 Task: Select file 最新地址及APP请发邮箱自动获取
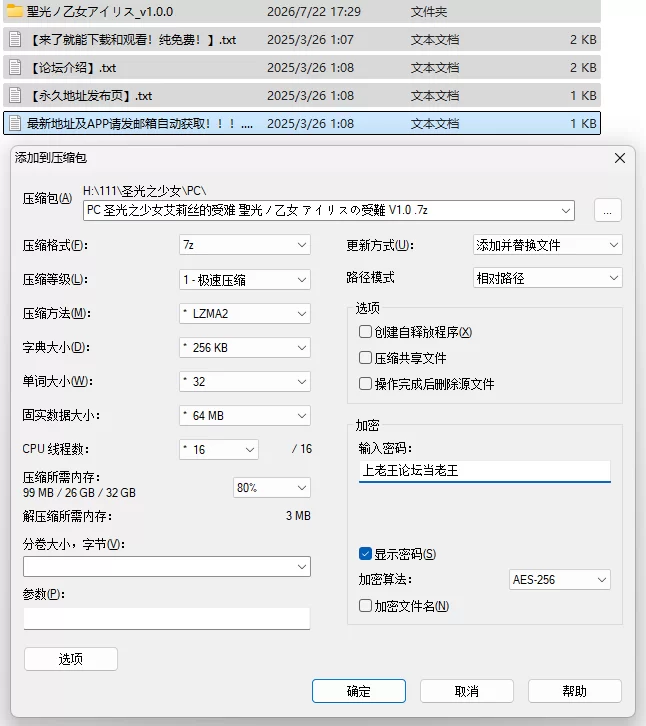pos(302,123)
